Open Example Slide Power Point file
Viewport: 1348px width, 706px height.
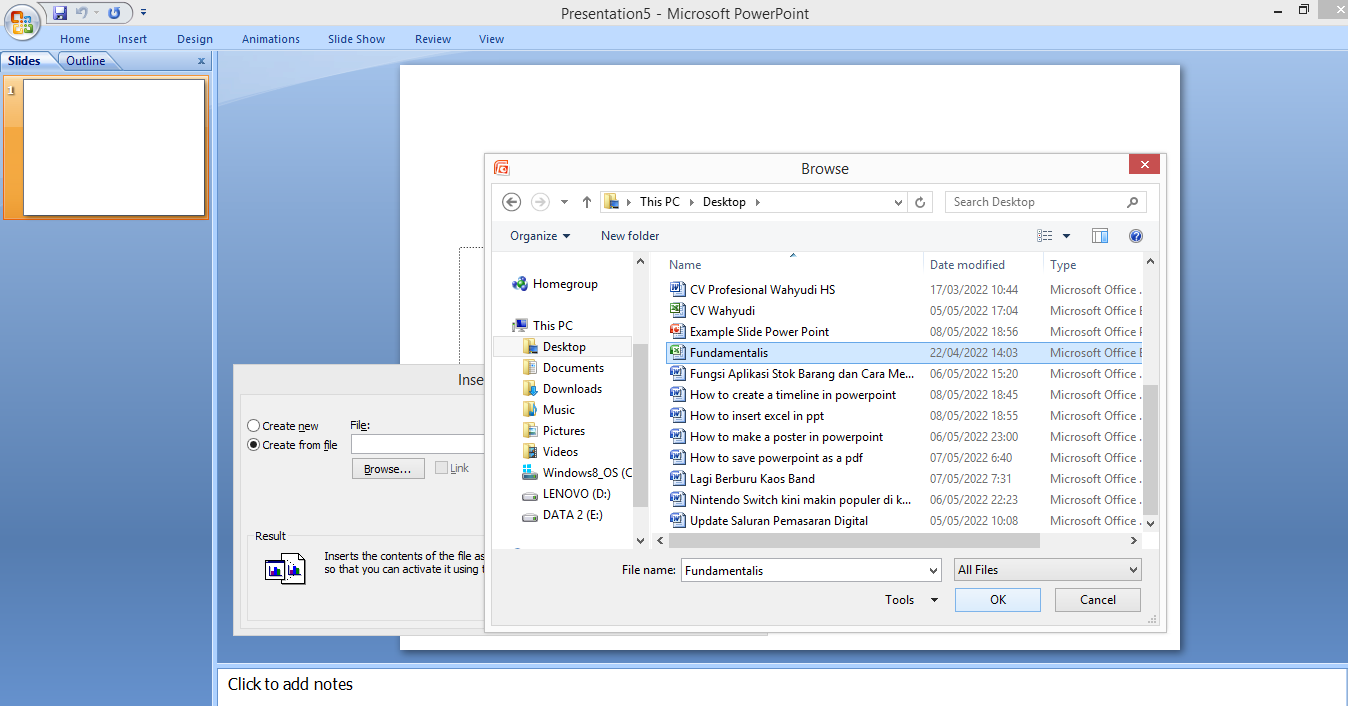click(x=759, y=332)
